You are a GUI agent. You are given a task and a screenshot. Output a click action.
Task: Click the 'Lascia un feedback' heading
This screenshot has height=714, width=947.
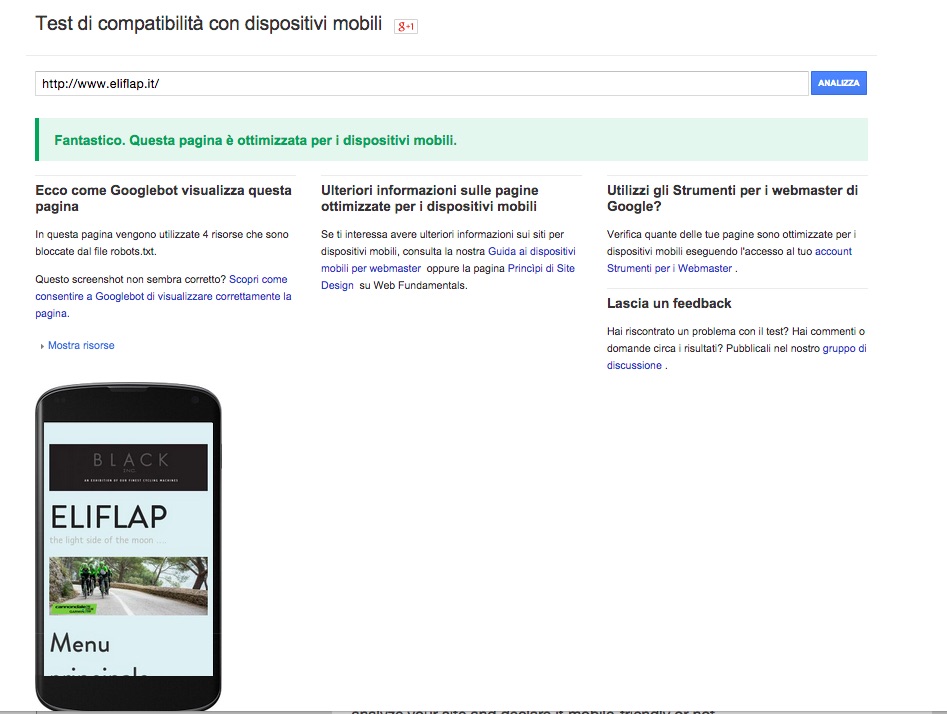pyautogui.click(x=669, y=303)
